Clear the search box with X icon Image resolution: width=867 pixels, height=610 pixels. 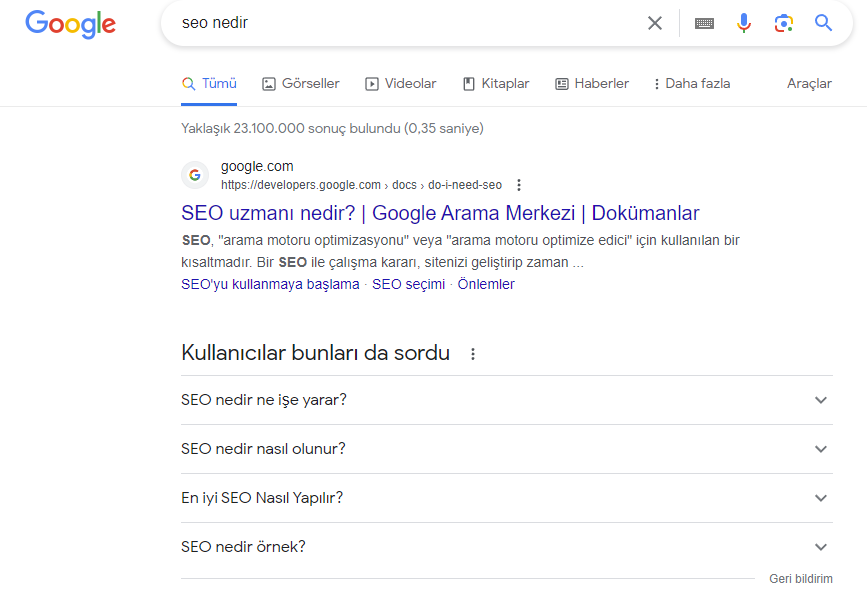(x=655, y=23)
